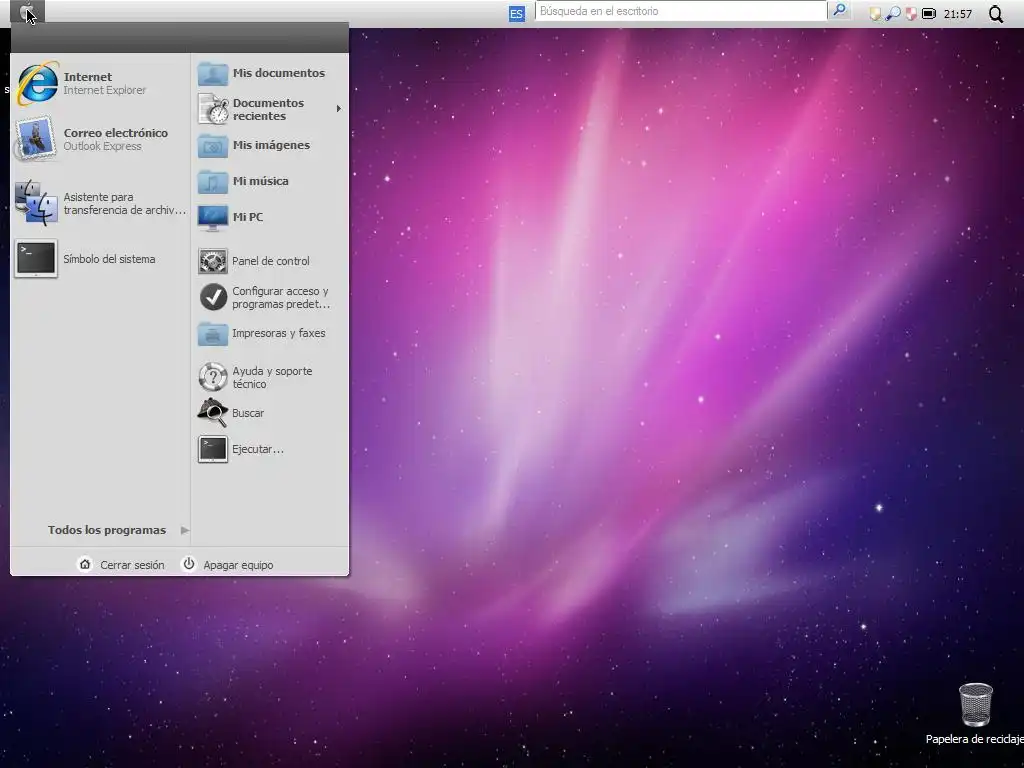
Task: Click Spotlight magnifier at top right
Action: coord(995,14)
